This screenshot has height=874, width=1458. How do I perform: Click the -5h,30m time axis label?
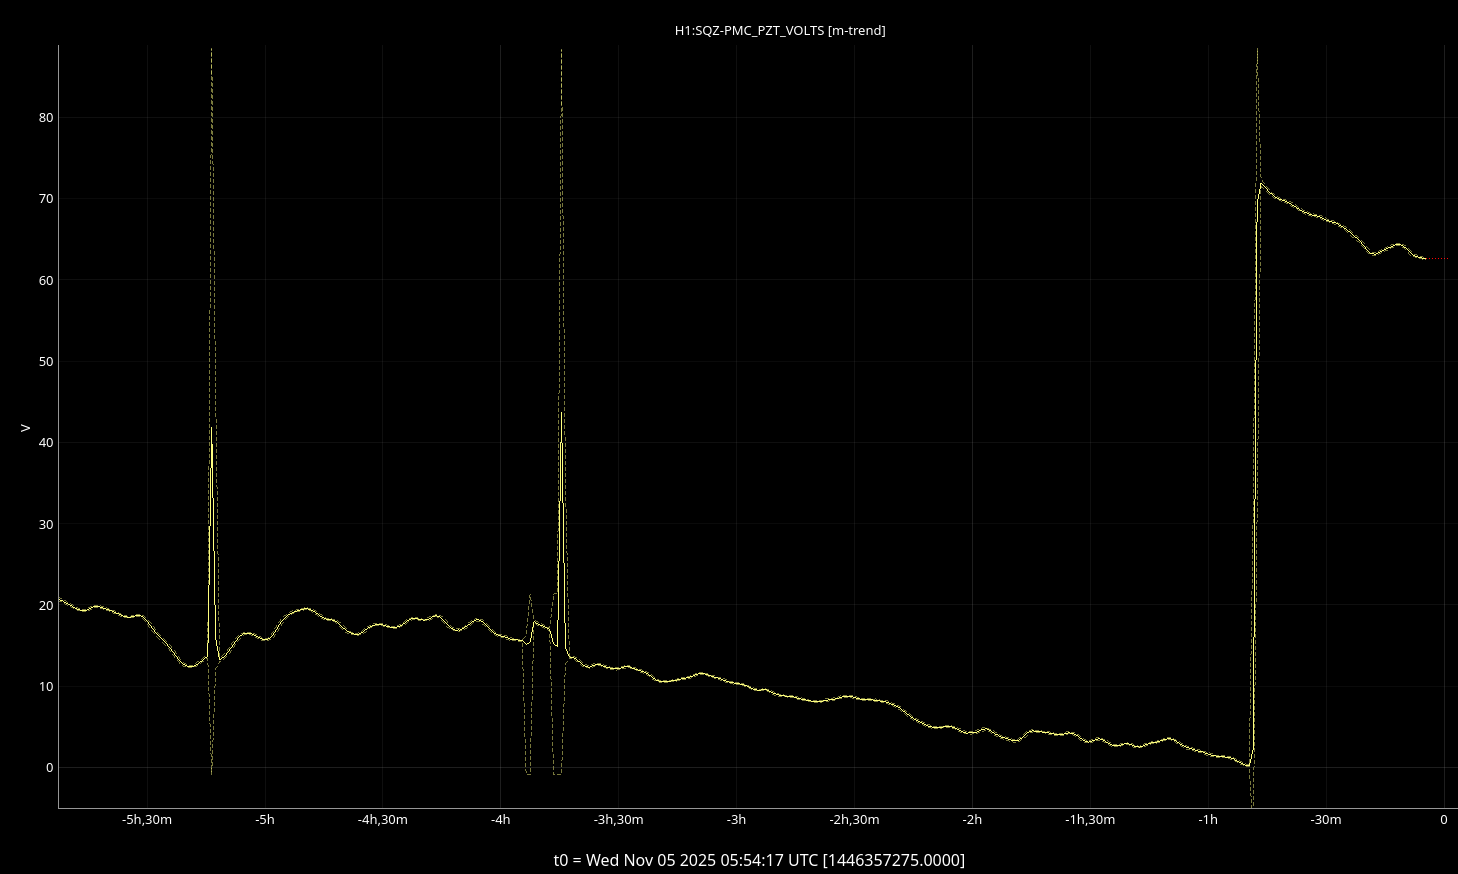147,820
